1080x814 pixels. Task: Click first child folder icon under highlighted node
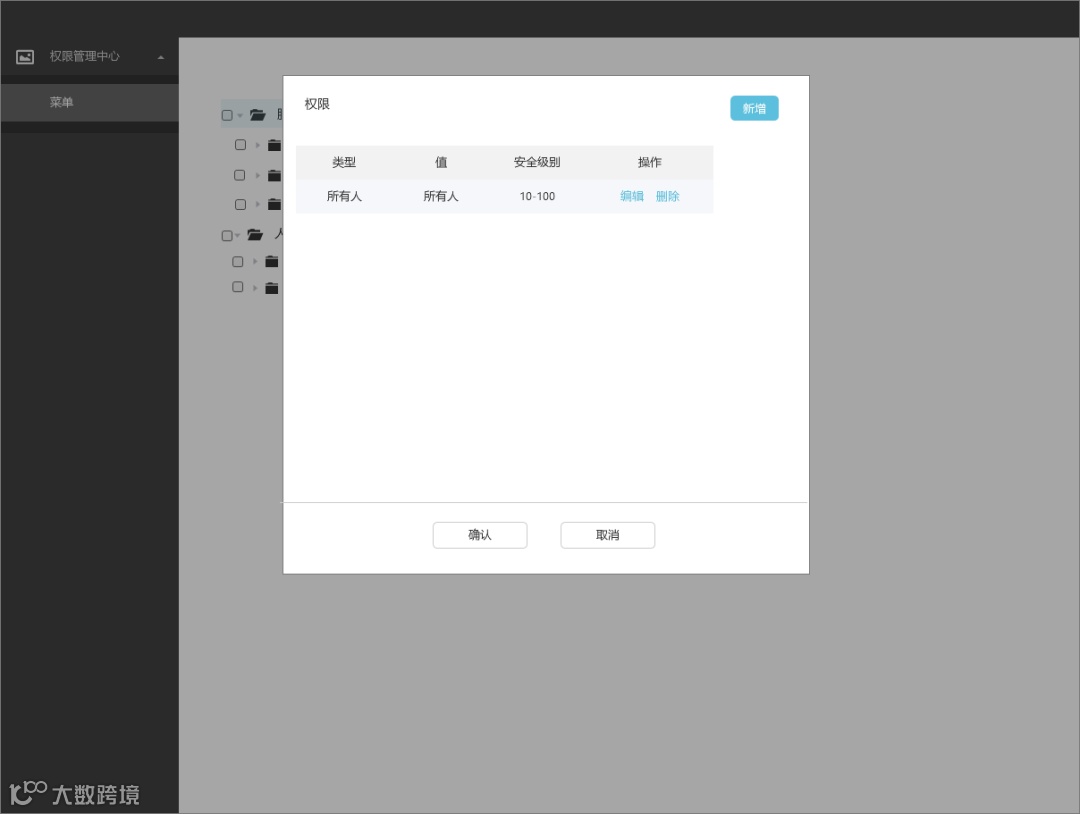(274, 145)
